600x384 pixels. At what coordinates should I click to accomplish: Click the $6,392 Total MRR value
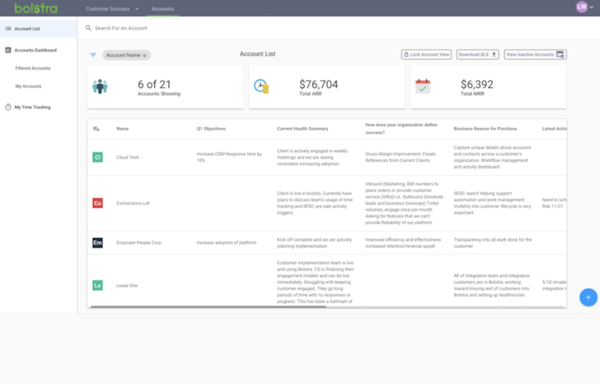tap(477, 84)
